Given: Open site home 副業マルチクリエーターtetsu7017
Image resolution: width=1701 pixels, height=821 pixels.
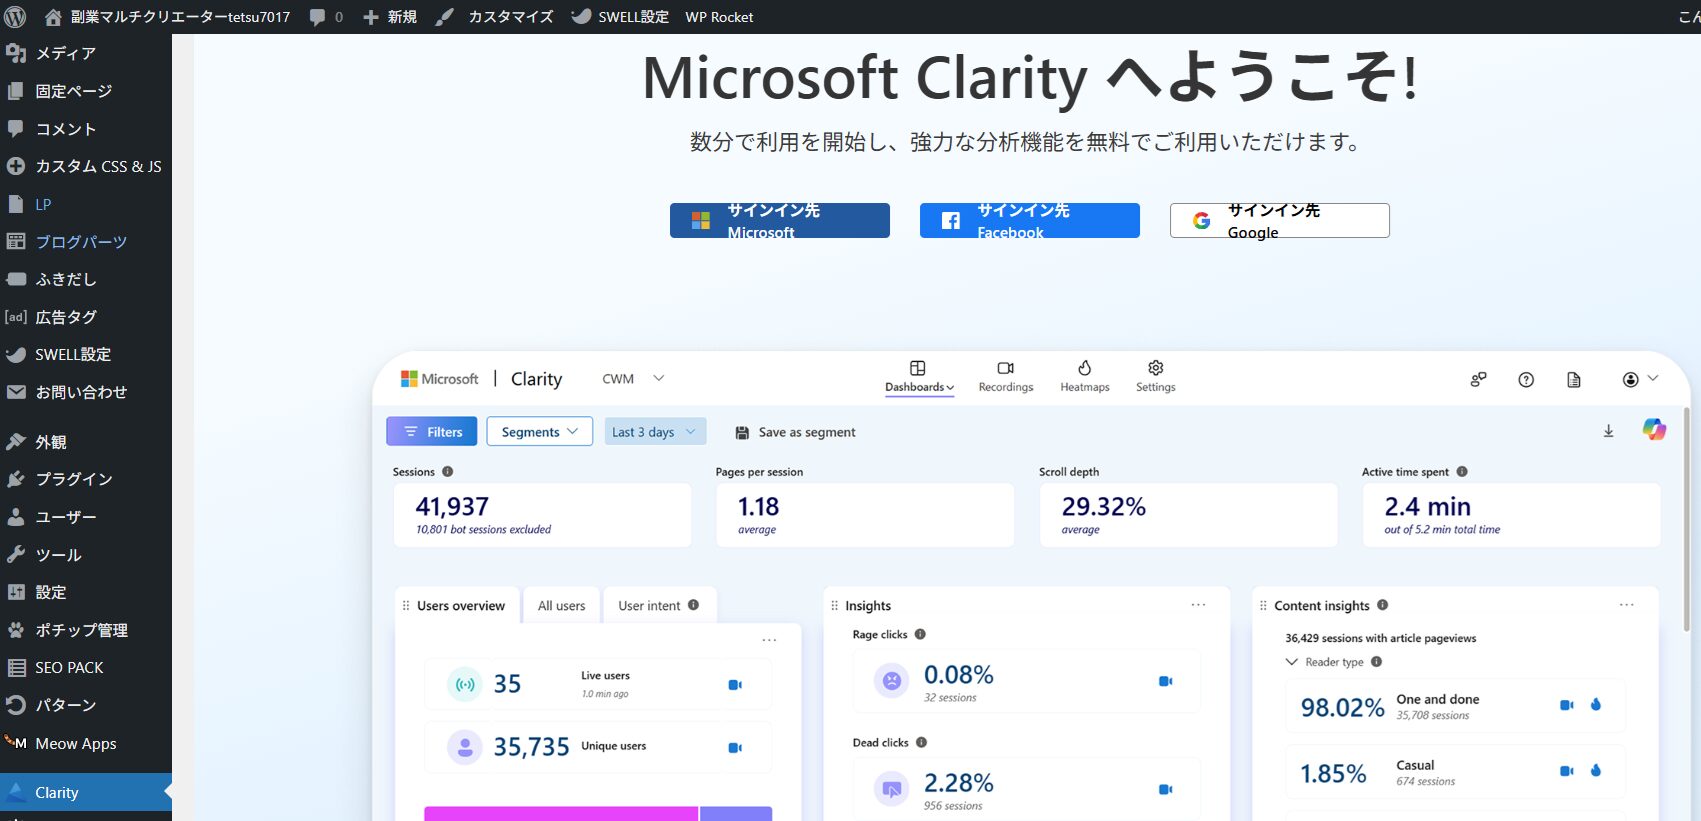Looking at the screenshot, I should coord(168,17).
